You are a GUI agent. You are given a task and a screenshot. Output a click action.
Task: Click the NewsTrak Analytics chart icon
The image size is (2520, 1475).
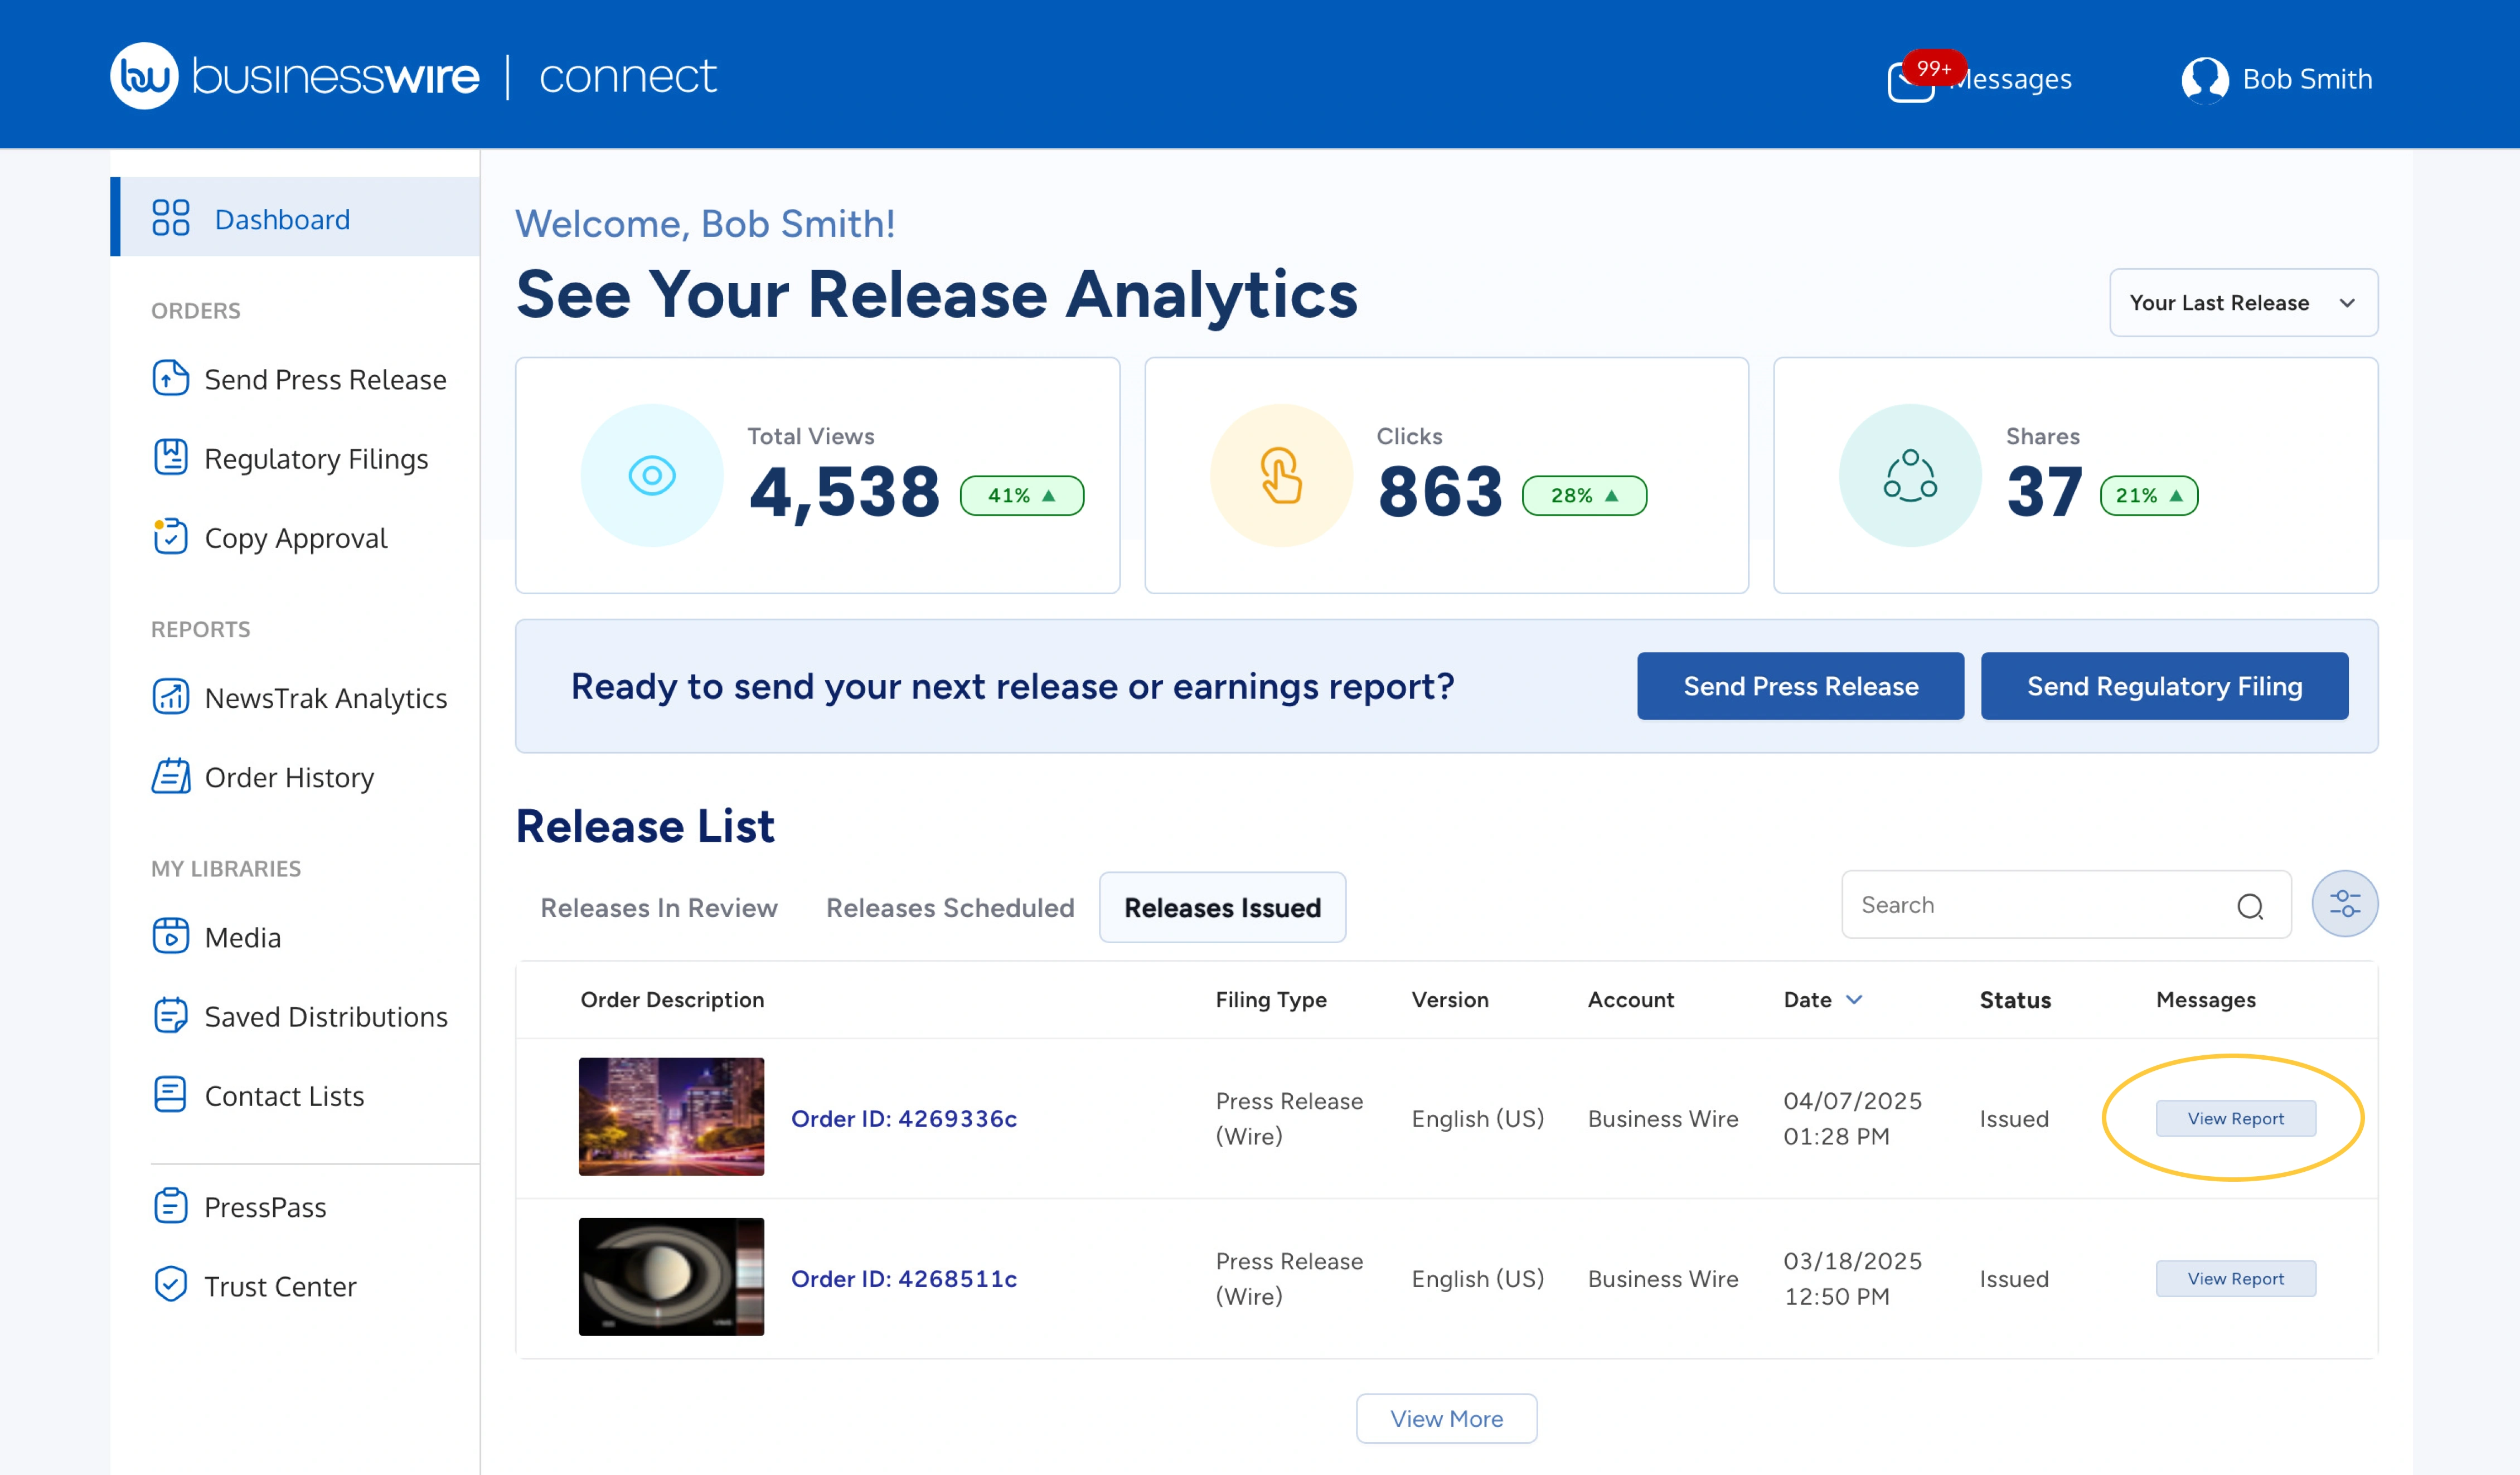[171, 697]
